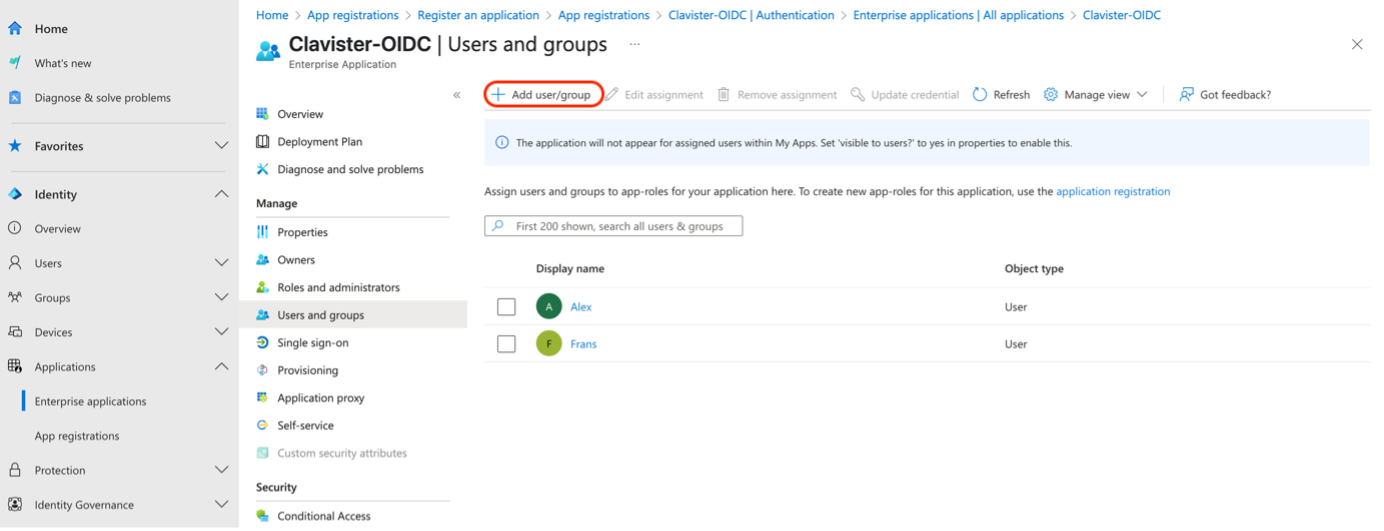Viewport: 1384px width, 531px height.
Task: Follow the application registration link
Action: point(1113,191)
